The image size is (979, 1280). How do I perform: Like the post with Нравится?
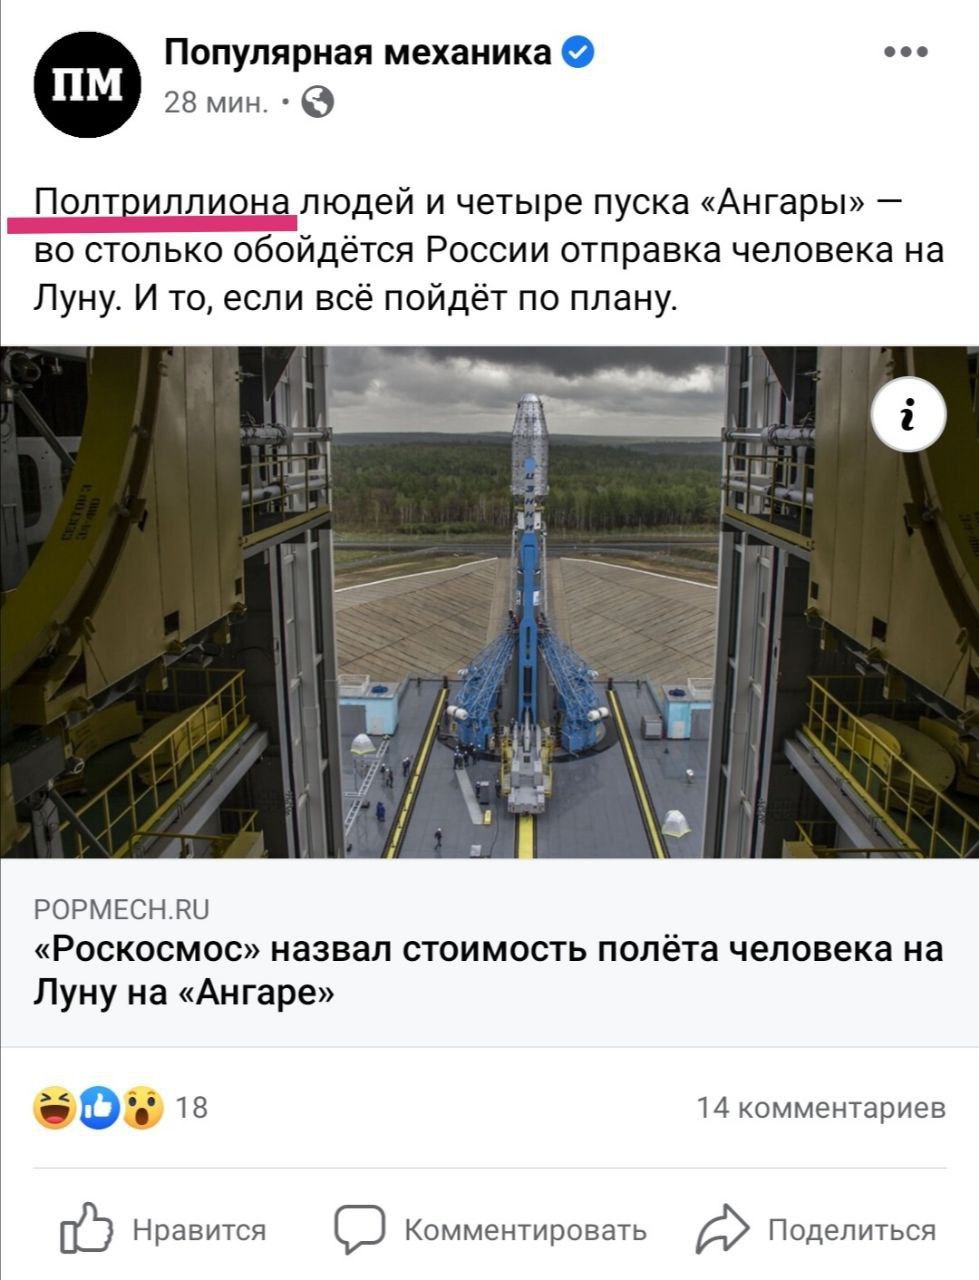163,1229
